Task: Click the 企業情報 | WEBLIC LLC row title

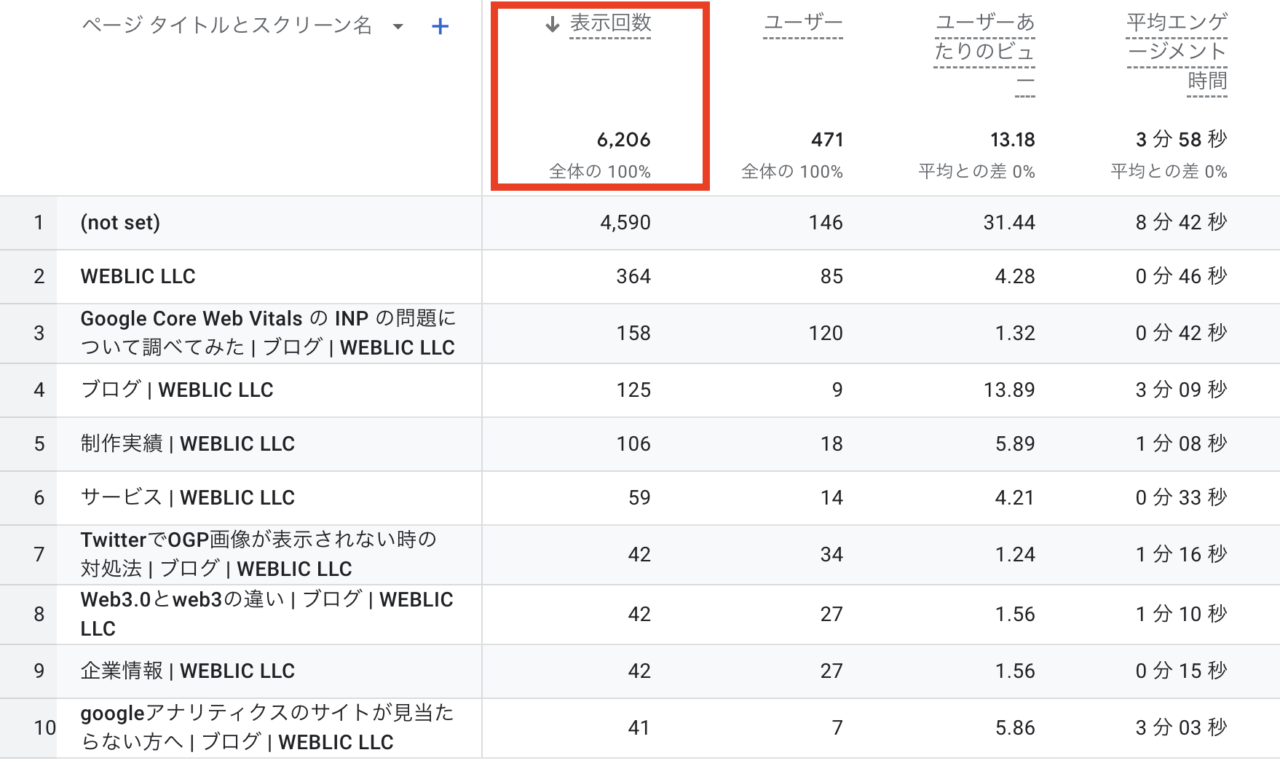Action: point(188,671)
